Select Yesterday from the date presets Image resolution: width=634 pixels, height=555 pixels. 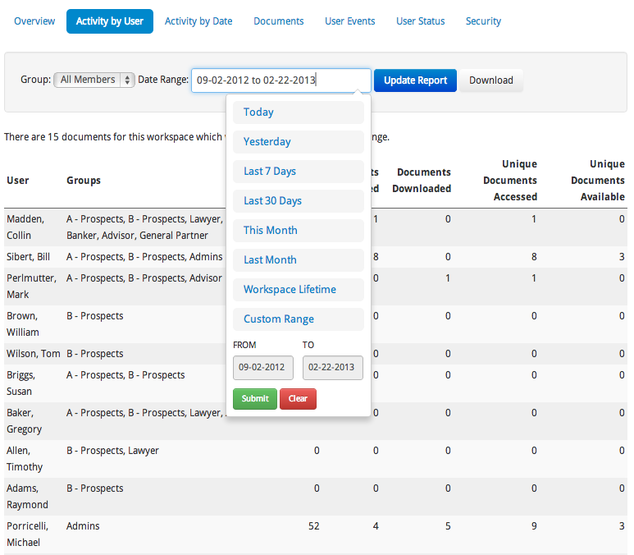pyautogui.click(x=298, y=142)
